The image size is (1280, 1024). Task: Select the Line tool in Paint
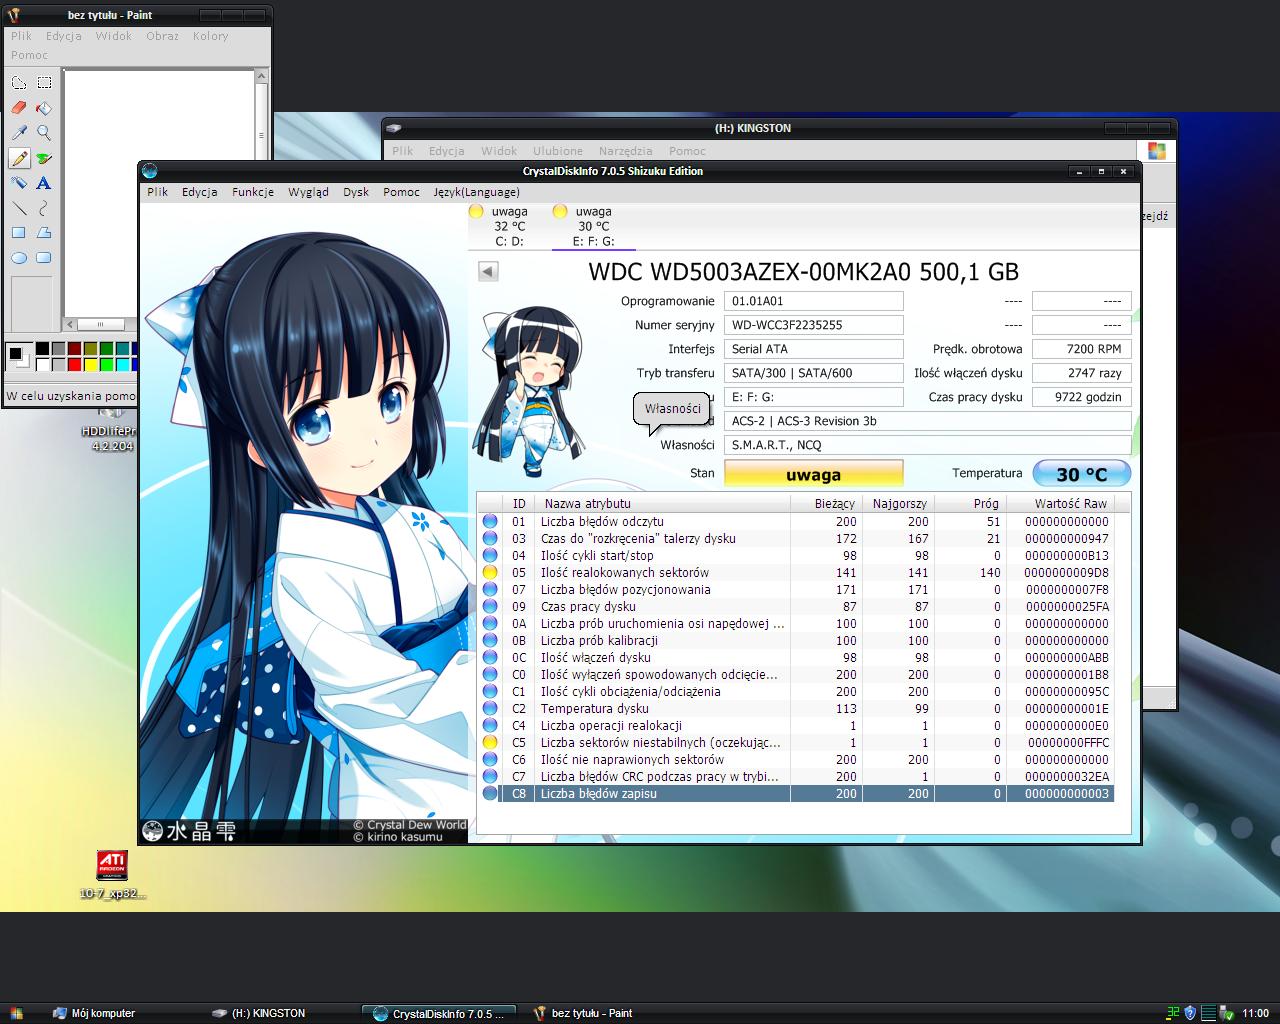click(19, 208)
